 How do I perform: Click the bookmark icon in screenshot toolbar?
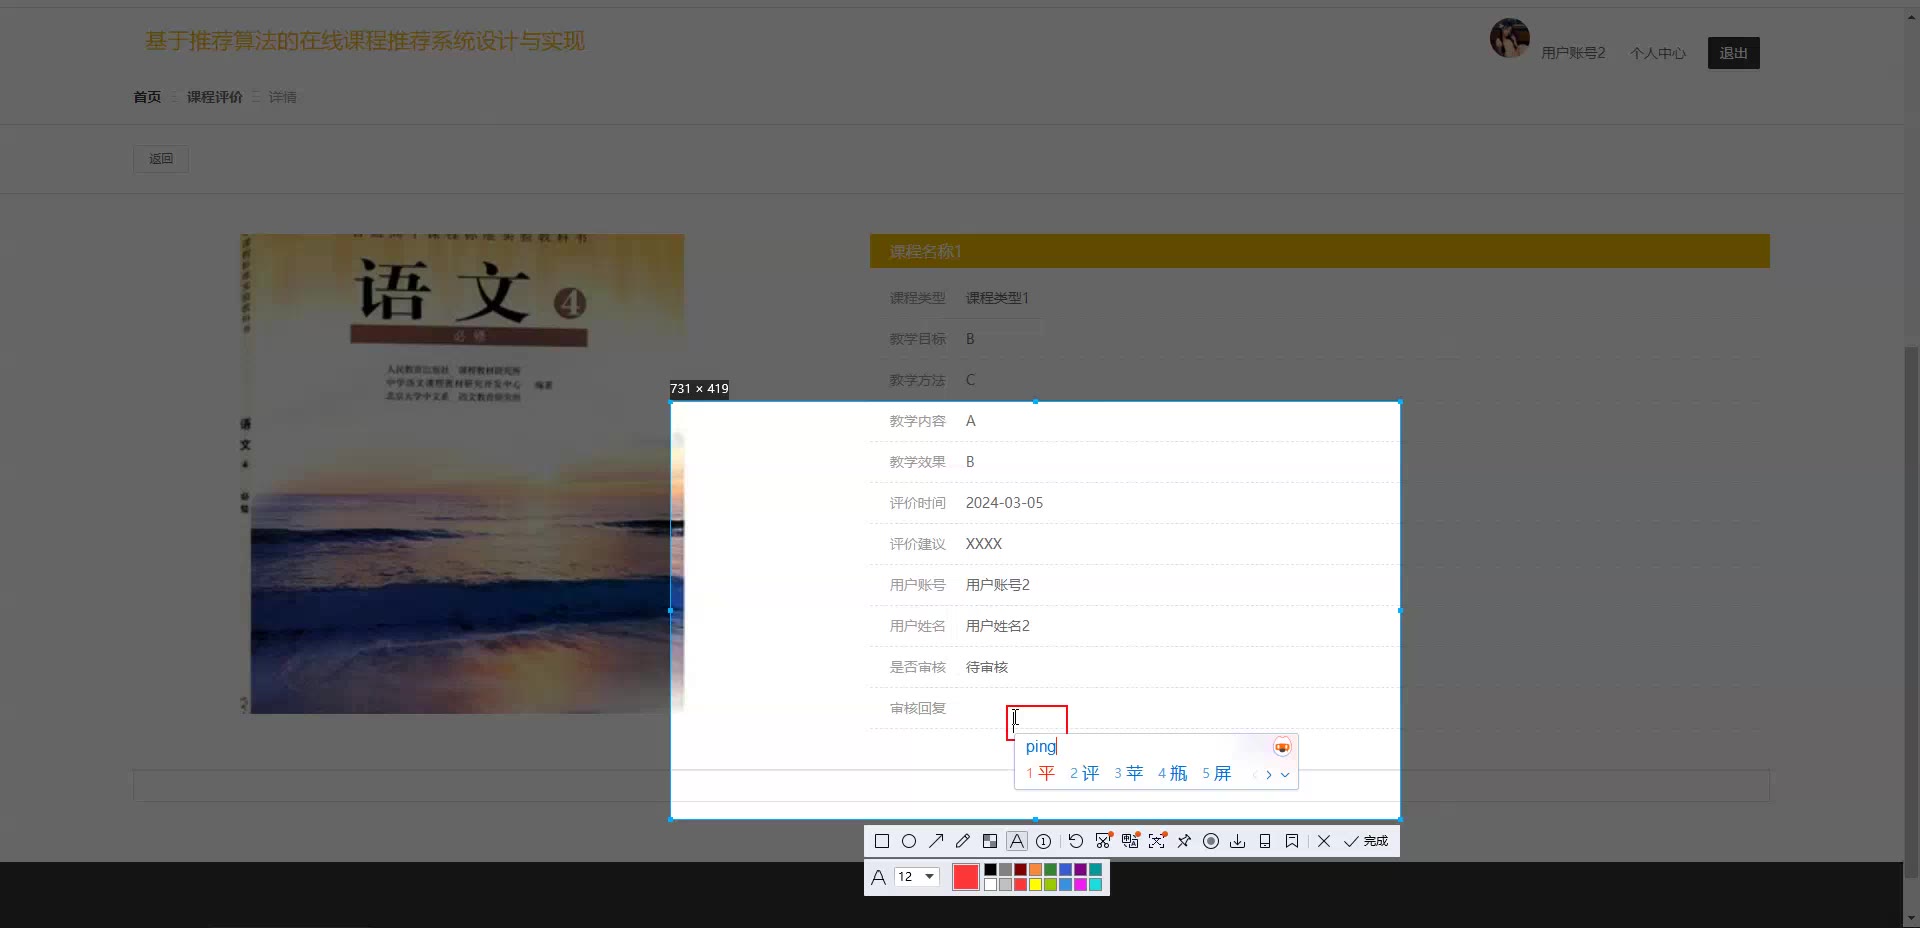pos(1292,841)
